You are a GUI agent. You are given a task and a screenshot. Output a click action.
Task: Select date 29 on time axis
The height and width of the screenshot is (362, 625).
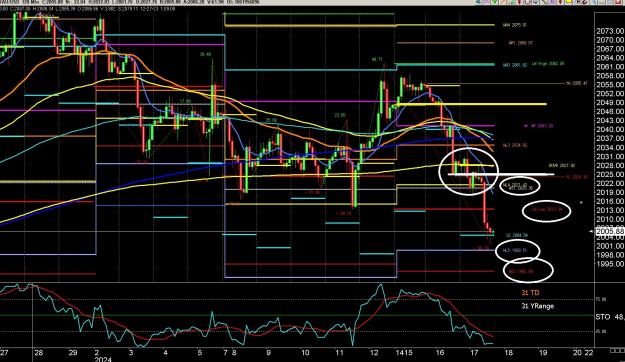[73, 353]
